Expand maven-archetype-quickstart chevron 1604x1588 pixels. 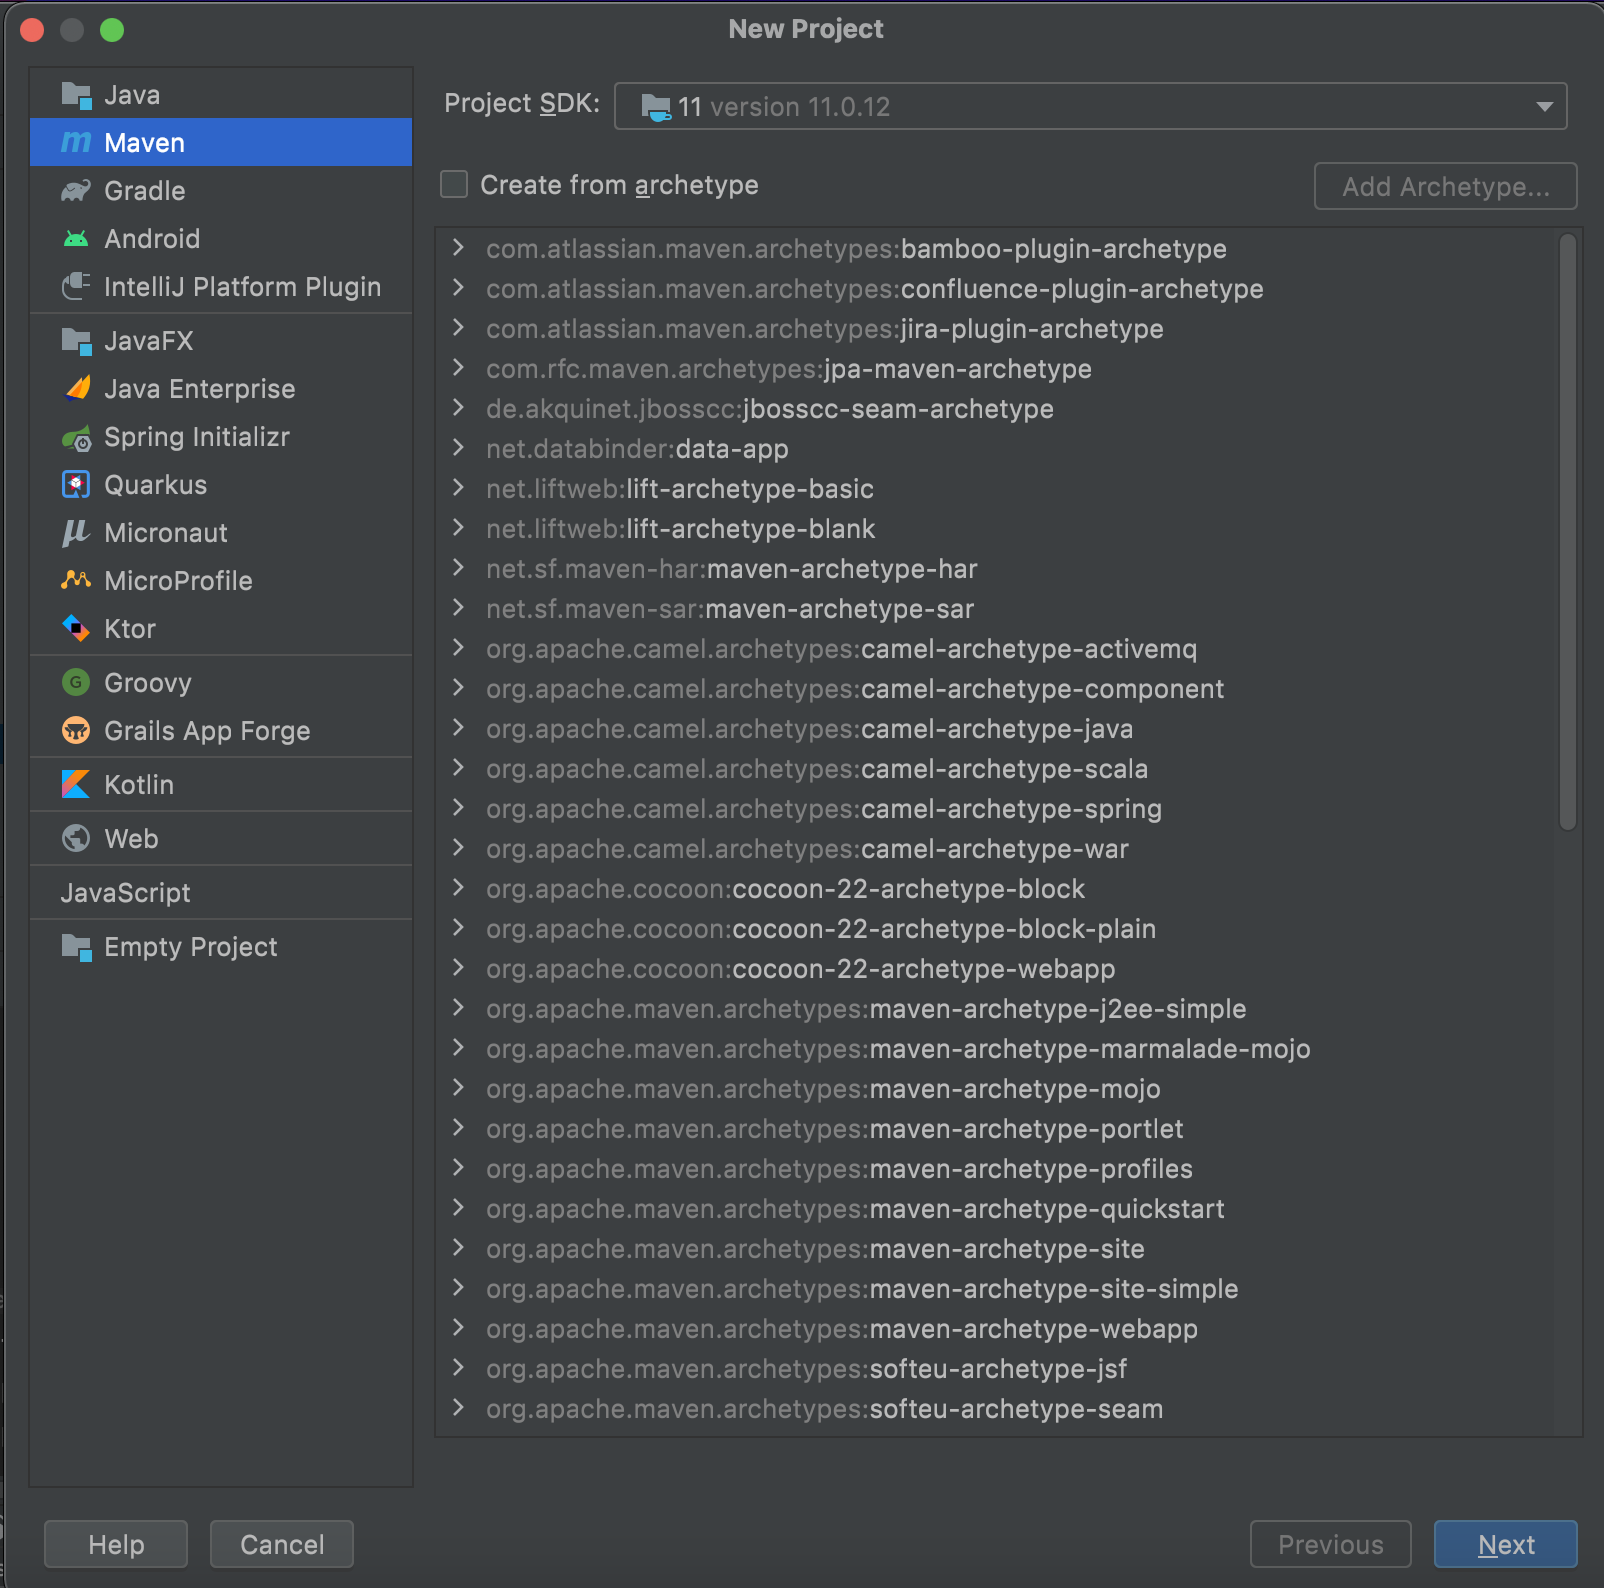tap(458, 1208)
